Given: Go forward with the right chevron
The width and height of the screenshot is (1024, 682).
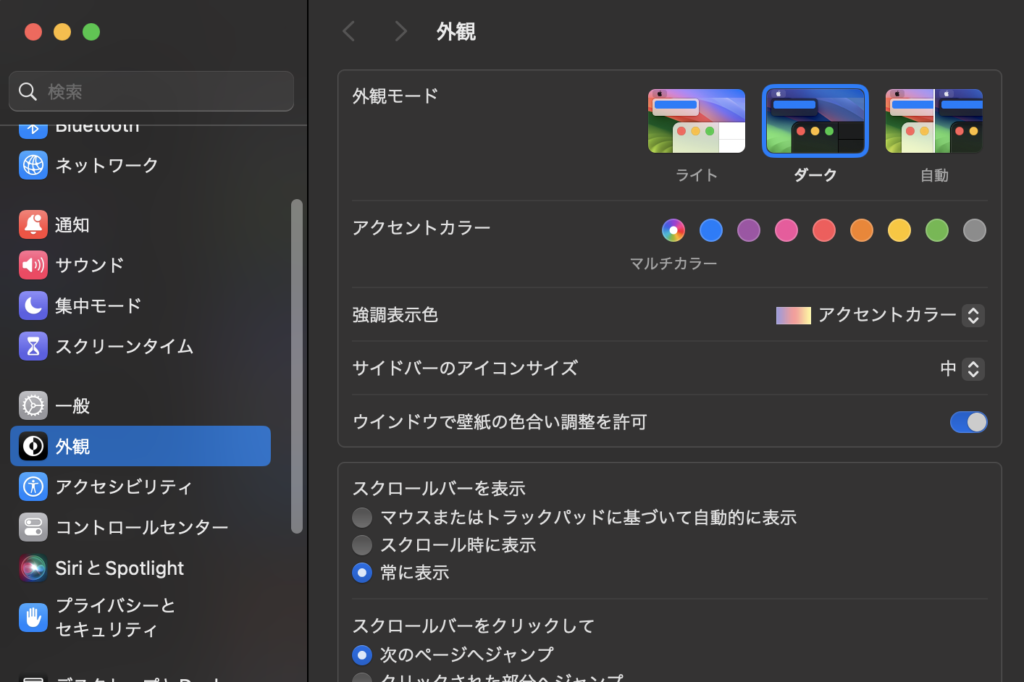Looking at the screenshot, I should click(400, 31).
